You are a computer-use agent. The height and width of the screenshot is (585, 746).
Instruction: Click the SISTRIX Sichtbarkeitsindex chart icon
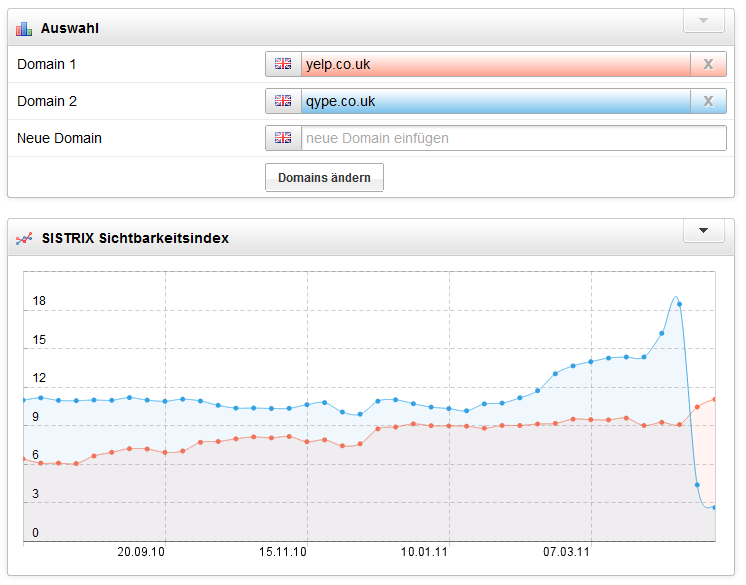tap(24, 238)
